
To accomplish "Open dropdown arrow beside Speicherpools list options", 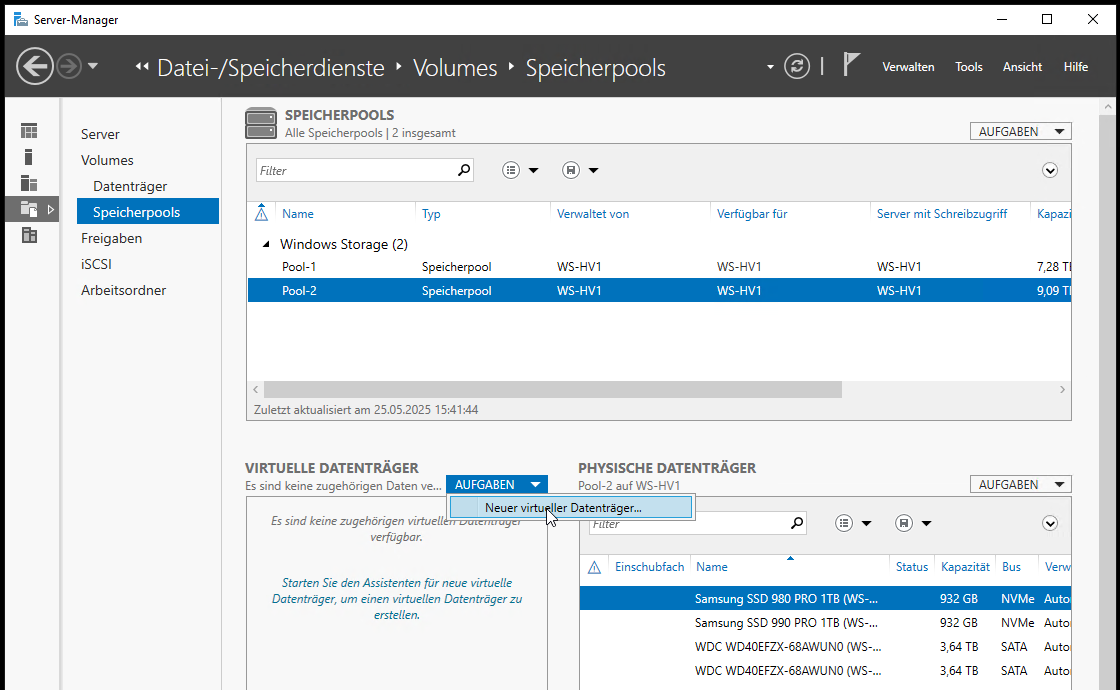I will [534, 171].
